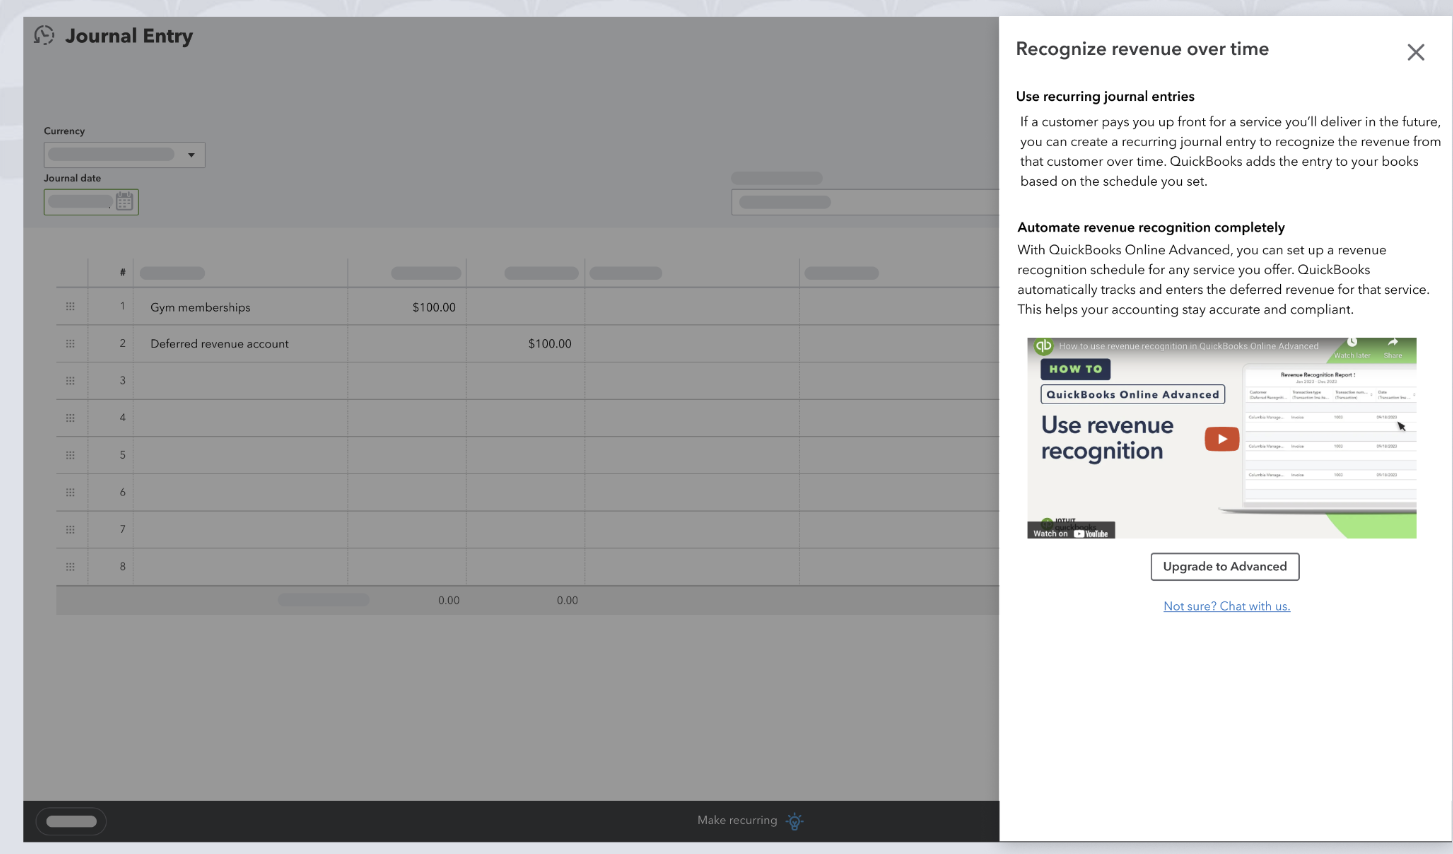Click the row number 3 cell
Image resolution: width=1453 pixels, height=854 pixels.
111,381
